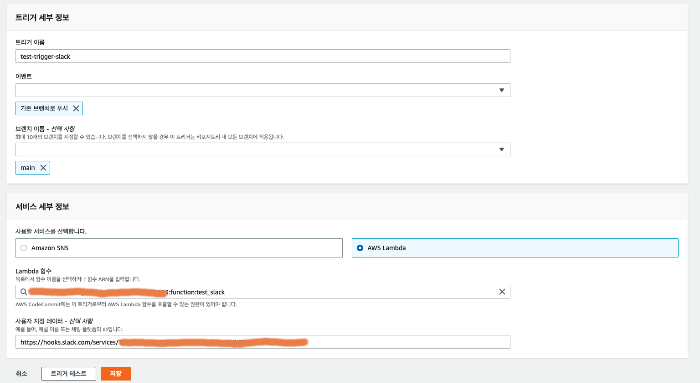Click the custom data webhook URL field
The width and height of the screenshot is (700, 383).
click(x=262, y=342)
